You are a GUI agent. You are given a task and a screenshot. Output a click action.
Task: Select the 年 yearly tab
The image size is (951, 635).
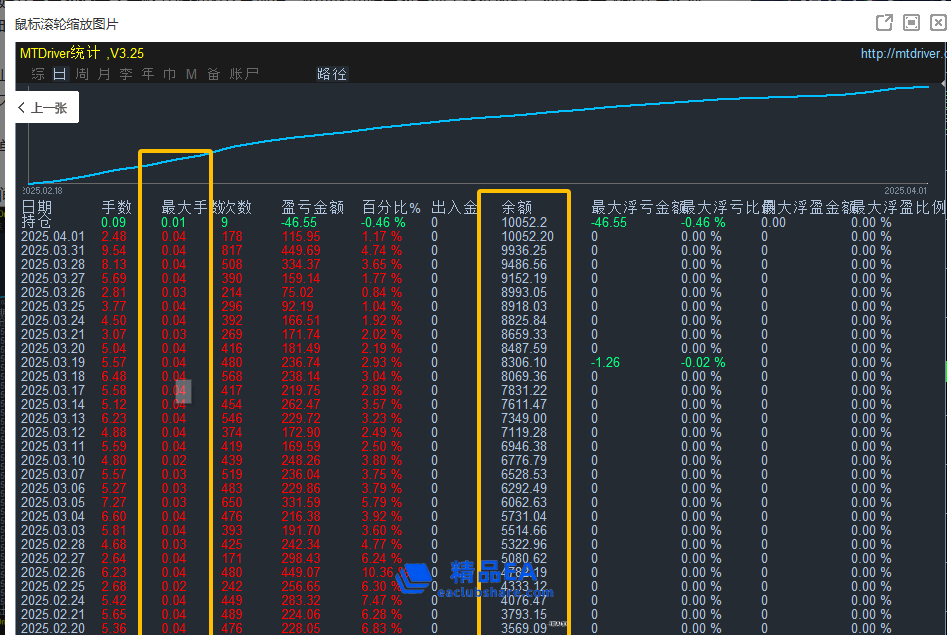point(148,74)
